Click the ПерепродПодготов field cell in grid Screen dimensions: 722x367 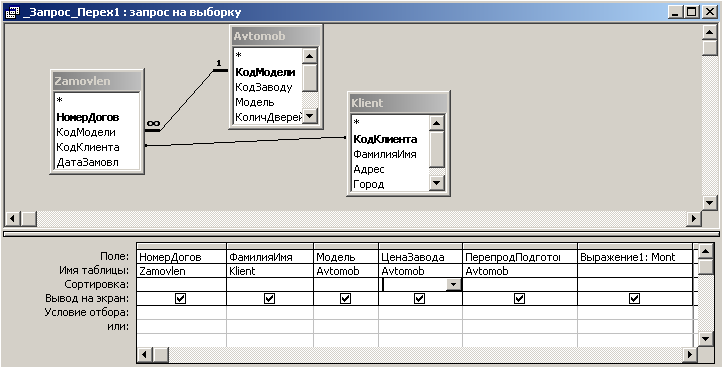click(520, 257)
